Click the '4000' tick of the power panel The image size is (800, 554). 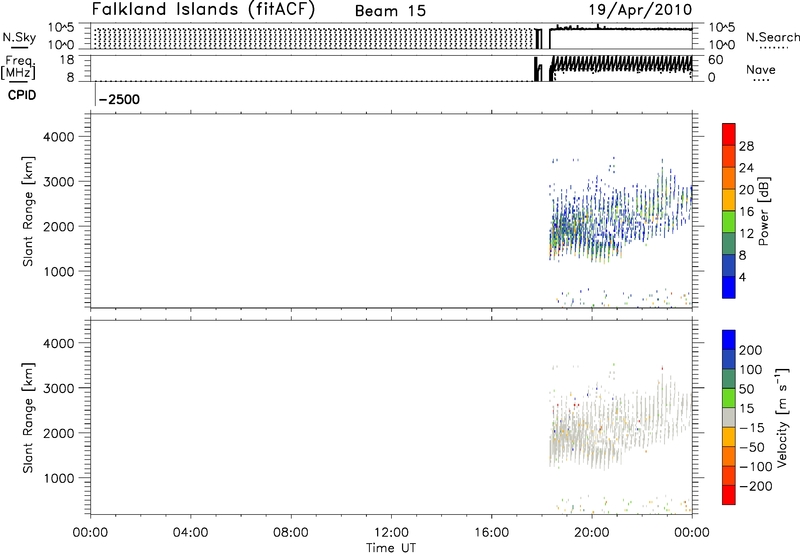(x=58, y=137)
